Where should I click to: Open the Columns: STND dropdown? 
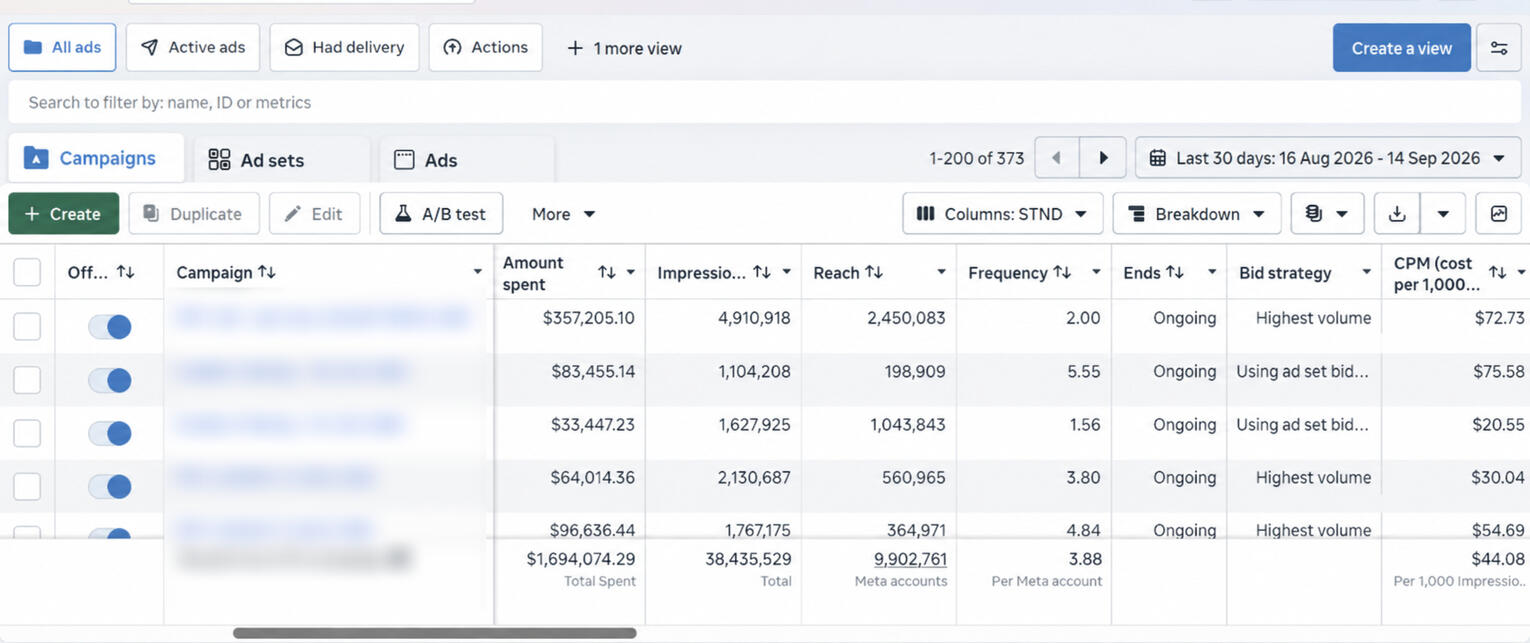coord(1002,214)
